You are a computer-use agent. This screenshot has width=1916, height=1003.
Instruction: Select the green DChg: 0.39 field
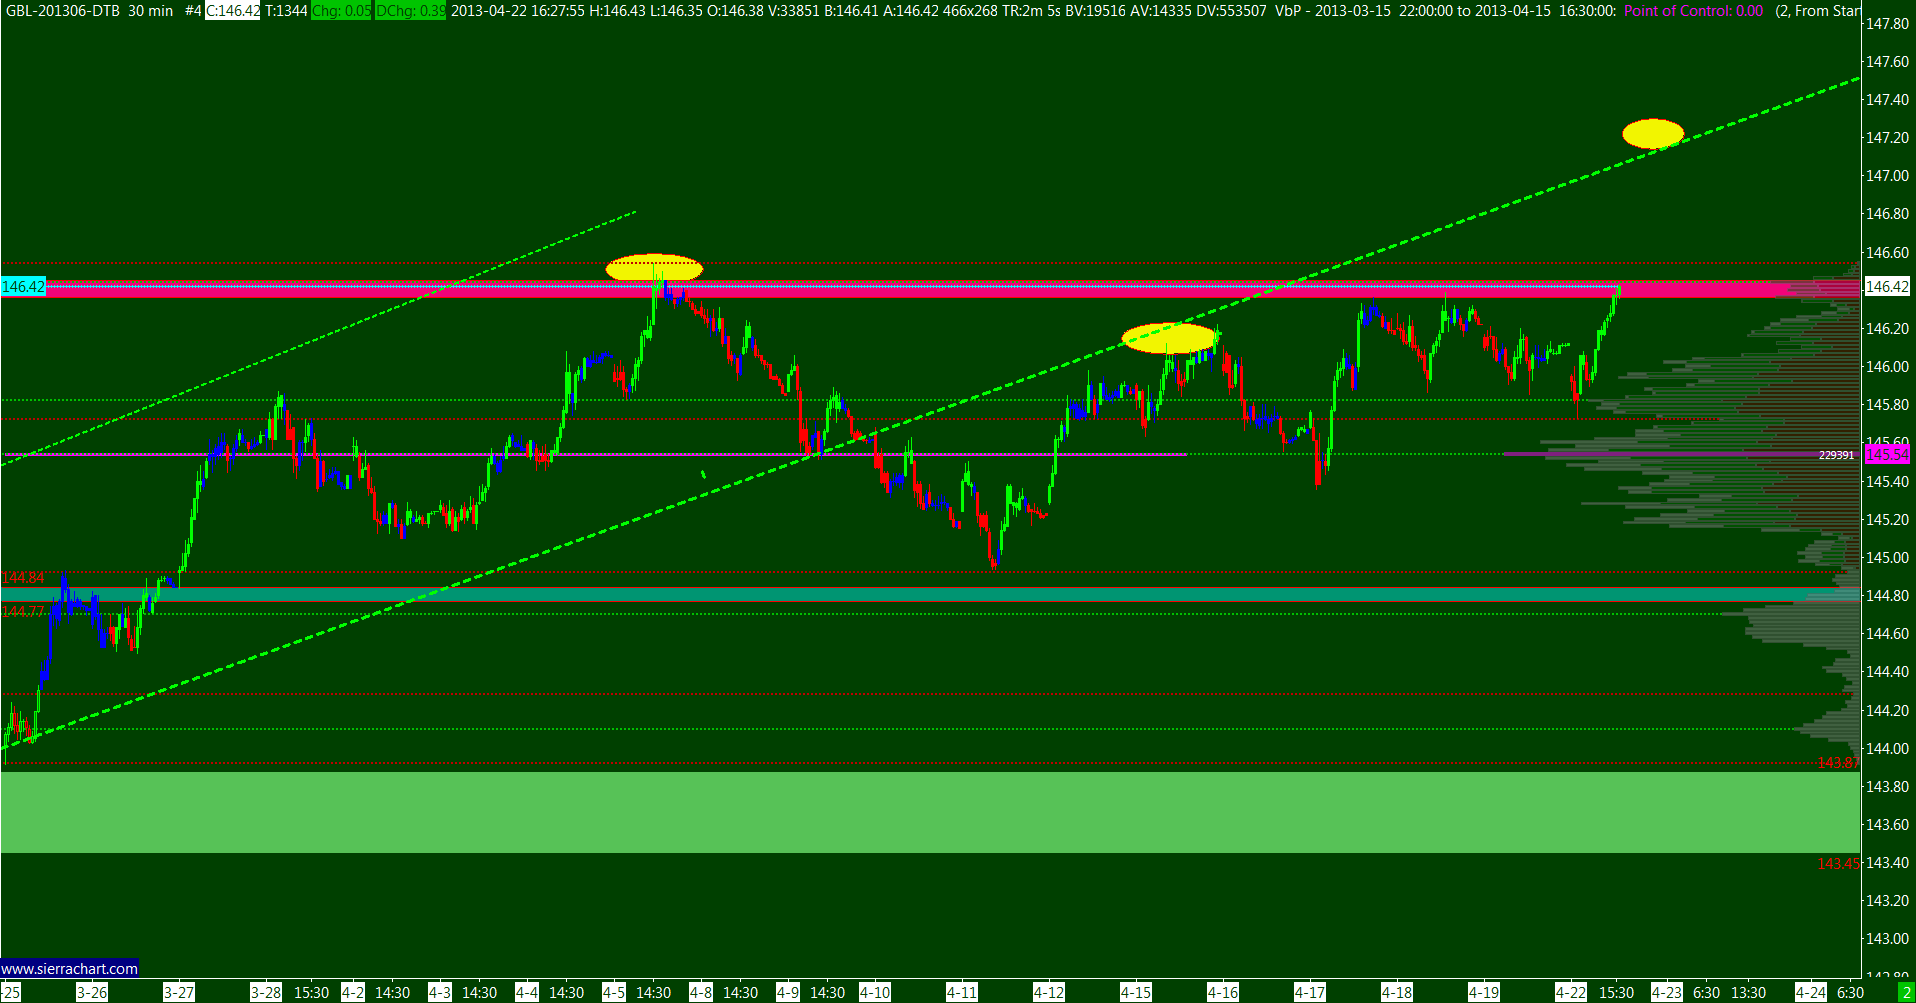tap(411, 11)
